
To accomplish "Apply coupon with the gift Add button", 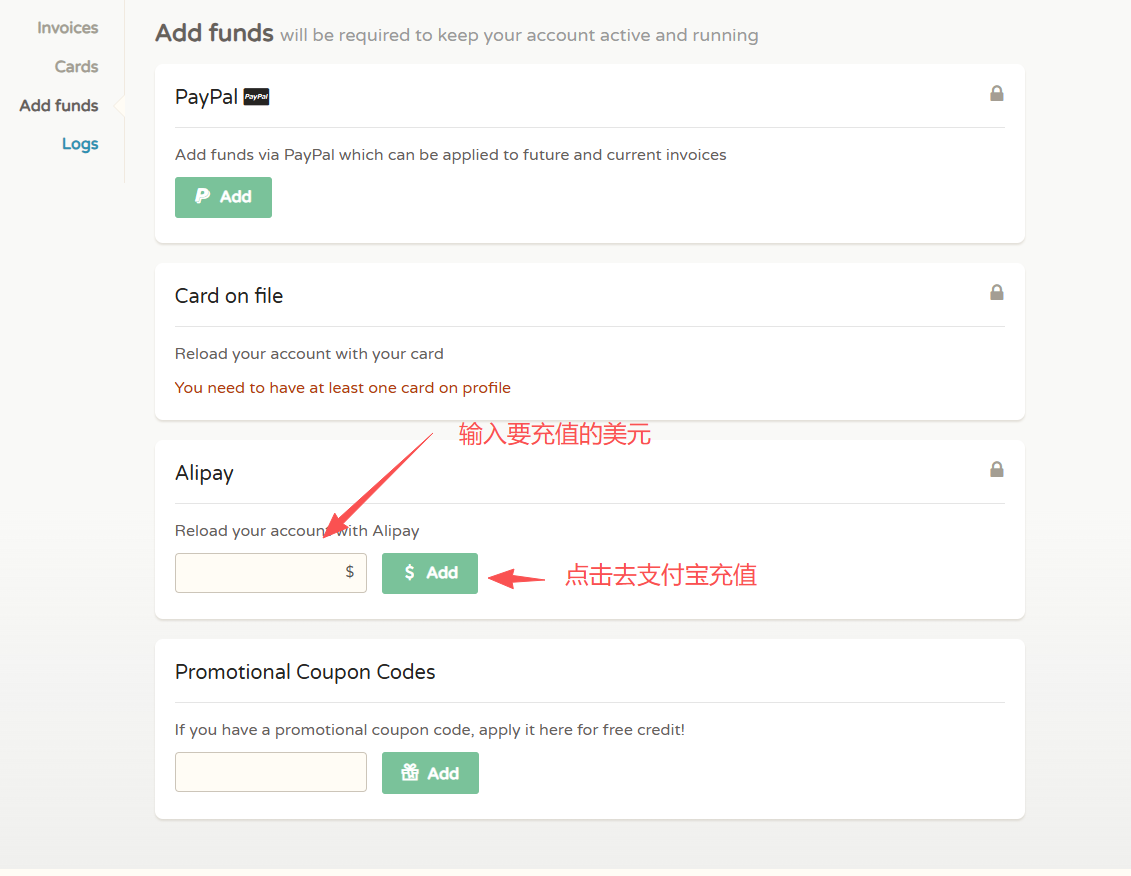I will (x=430, y=773).
